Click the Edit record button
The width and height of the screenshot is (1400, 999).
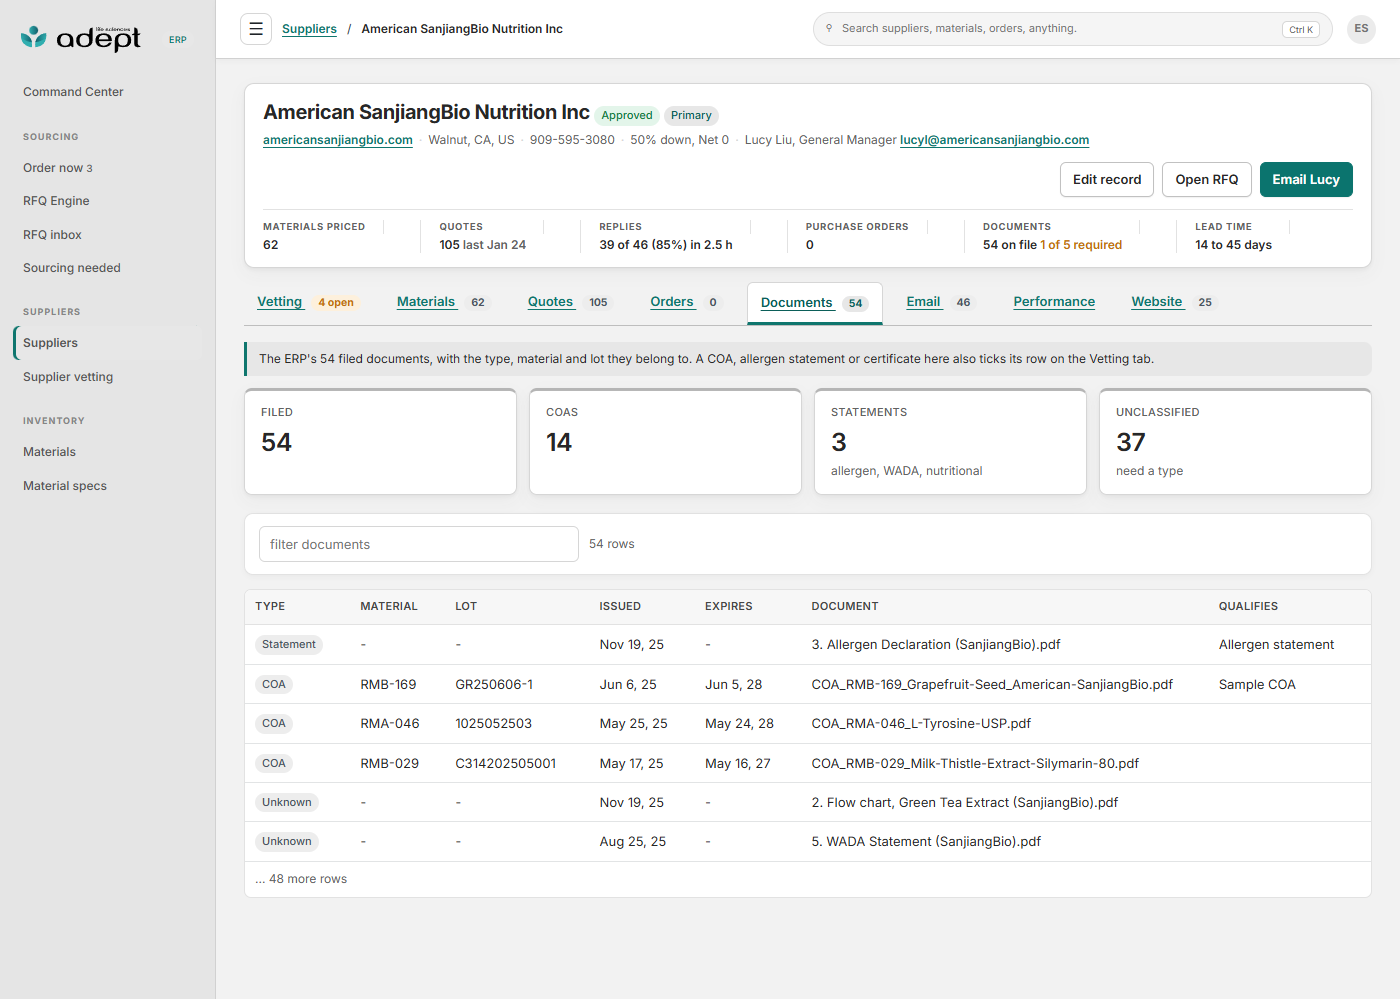pyautogui.click(x=1107, y=180)
